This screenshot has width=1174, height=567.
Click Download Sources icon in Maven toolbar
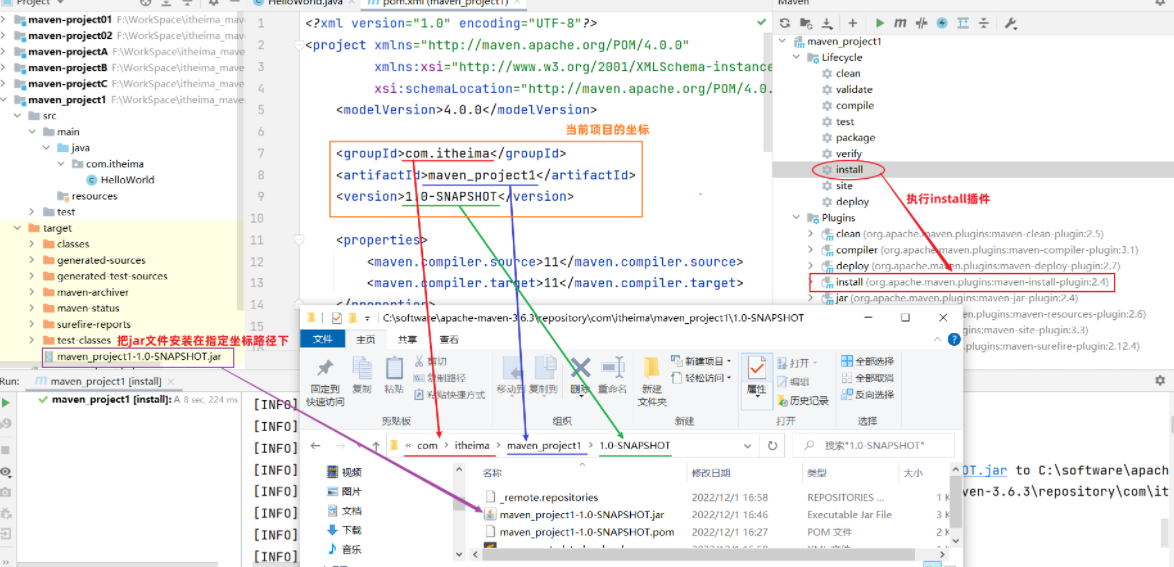click(x=827, y=23)
